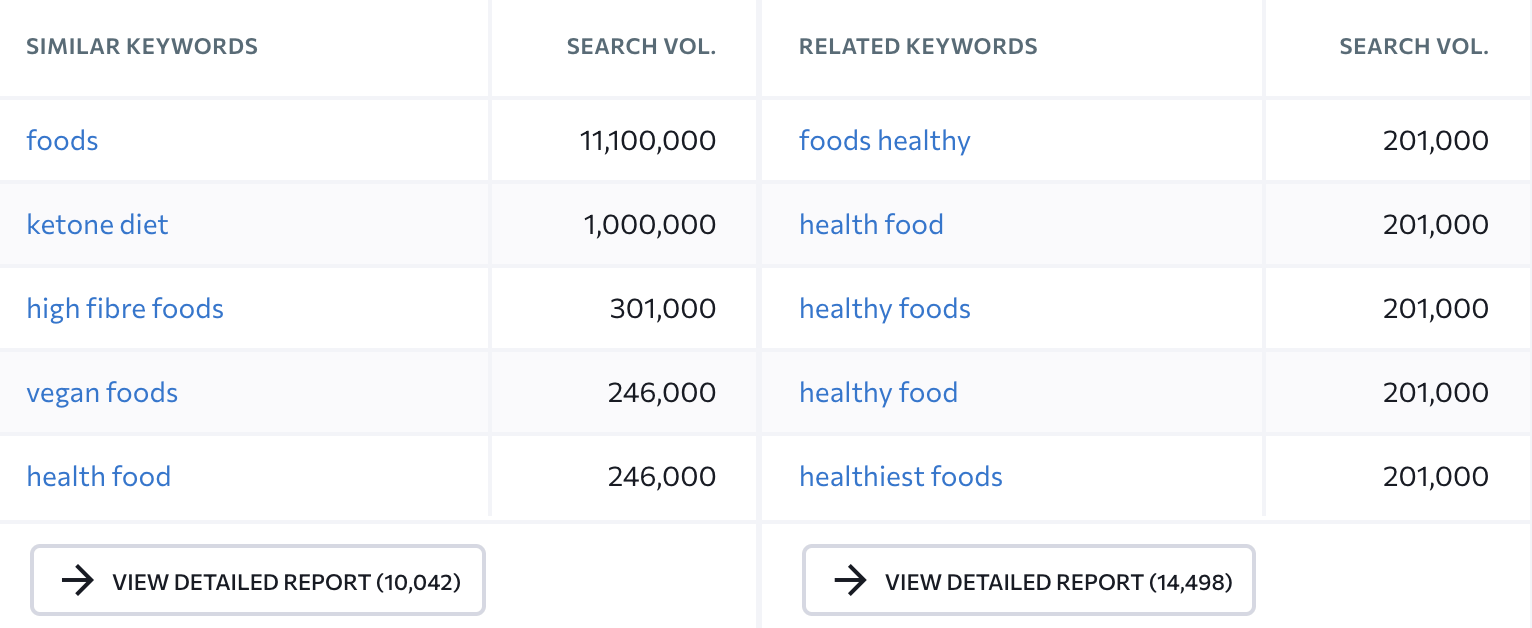The width and height of the screenshot is (1532, 628).
Task: Click Search Vol. header beside Similar Keywords
Action: 641,46
